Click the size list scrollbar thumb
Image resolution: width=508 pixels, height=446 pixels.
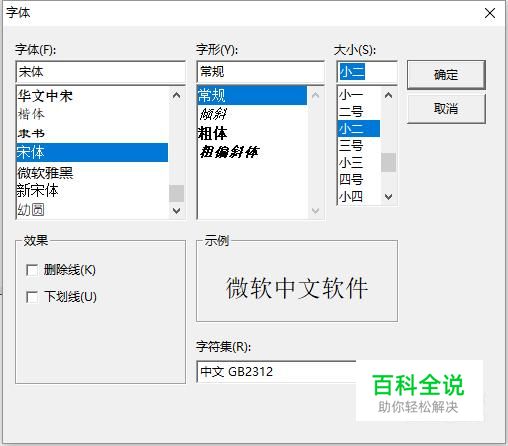tap(388, 163)
